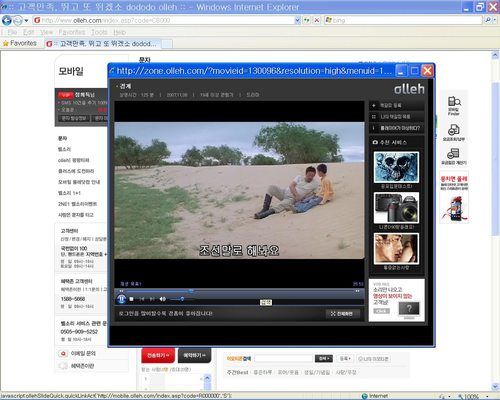The width and height of the screenshot is (500, 400).
Task: Click the main page scroll-down arrow
Action: click(x=495, y=387)
